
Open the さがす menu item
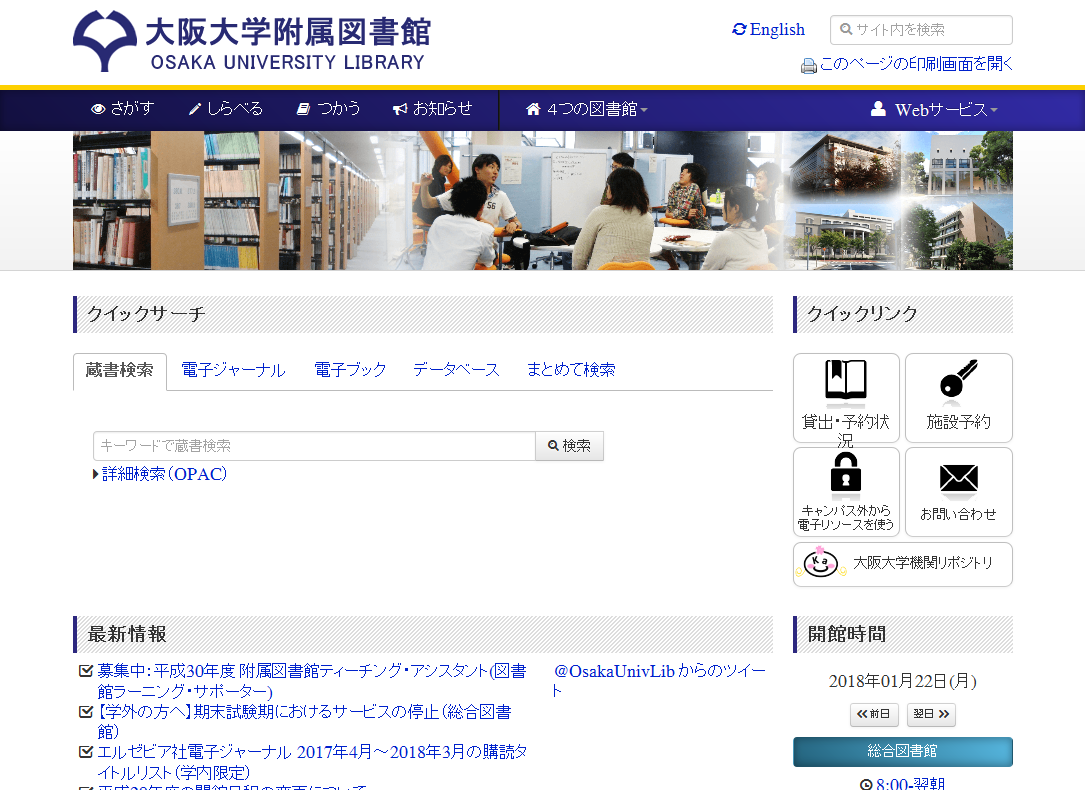click(123, 109)
